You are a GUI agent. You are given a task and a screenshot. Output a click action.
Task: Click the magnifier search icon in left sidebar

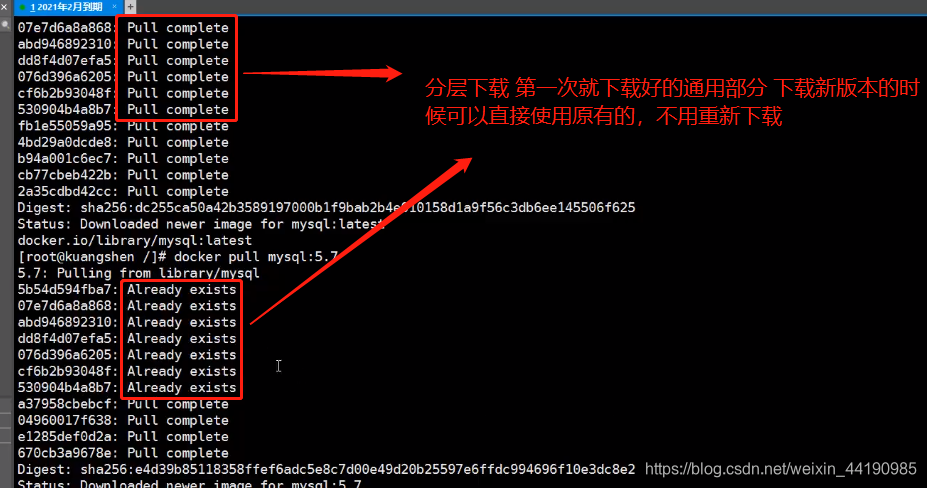click(x=5, y=25)
